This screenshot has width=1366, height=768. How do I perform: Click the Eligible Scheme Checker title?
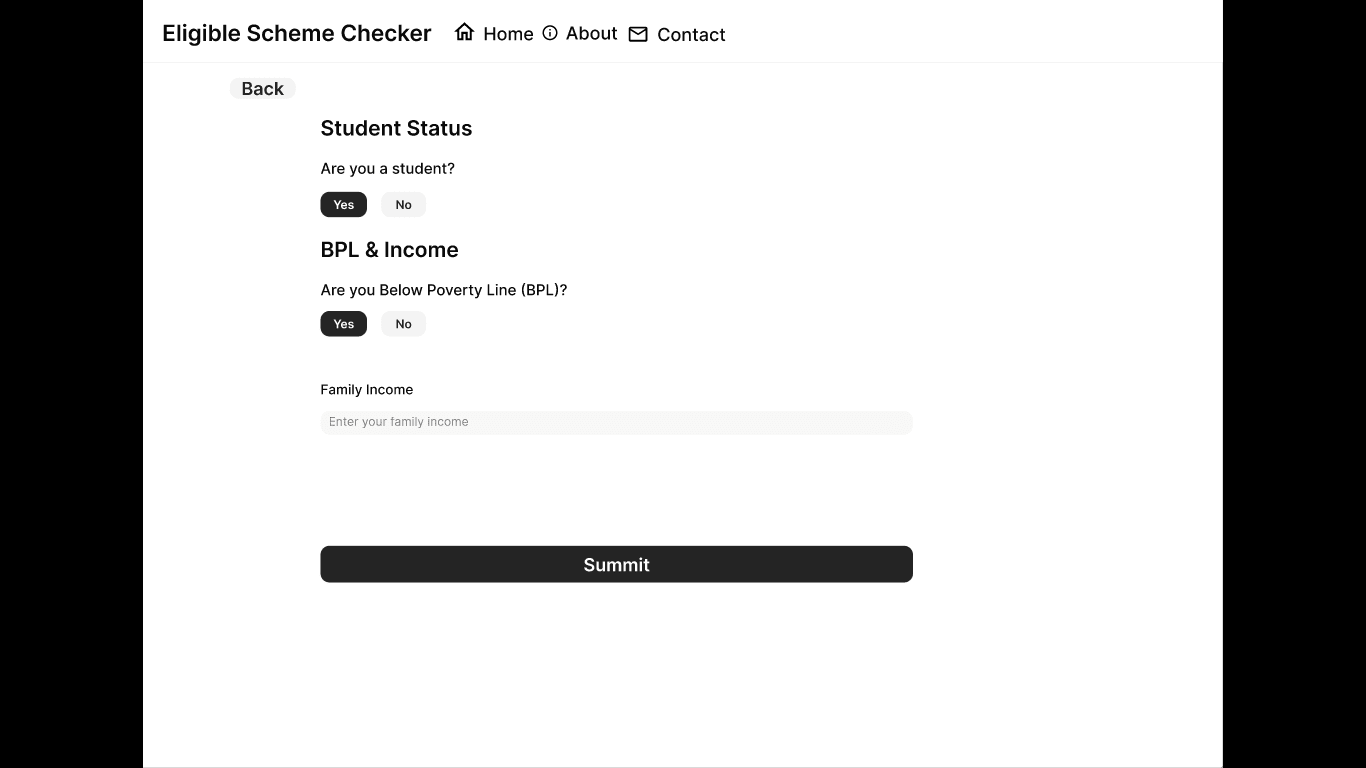click(296, 33)
